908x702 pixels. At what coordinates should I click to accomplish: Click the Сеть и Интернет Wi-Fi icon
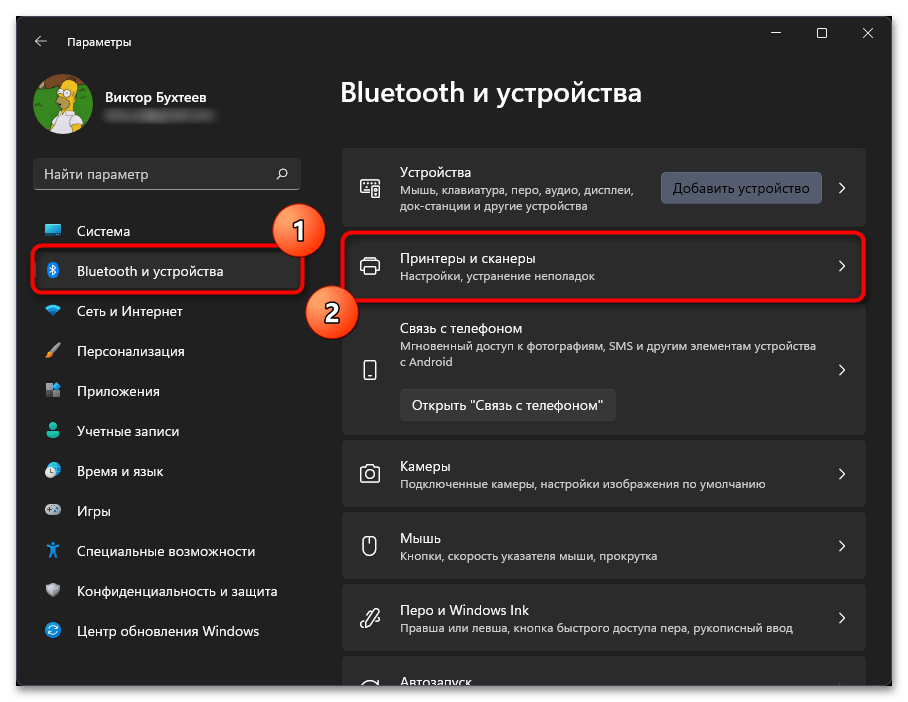tap(53, 310)
